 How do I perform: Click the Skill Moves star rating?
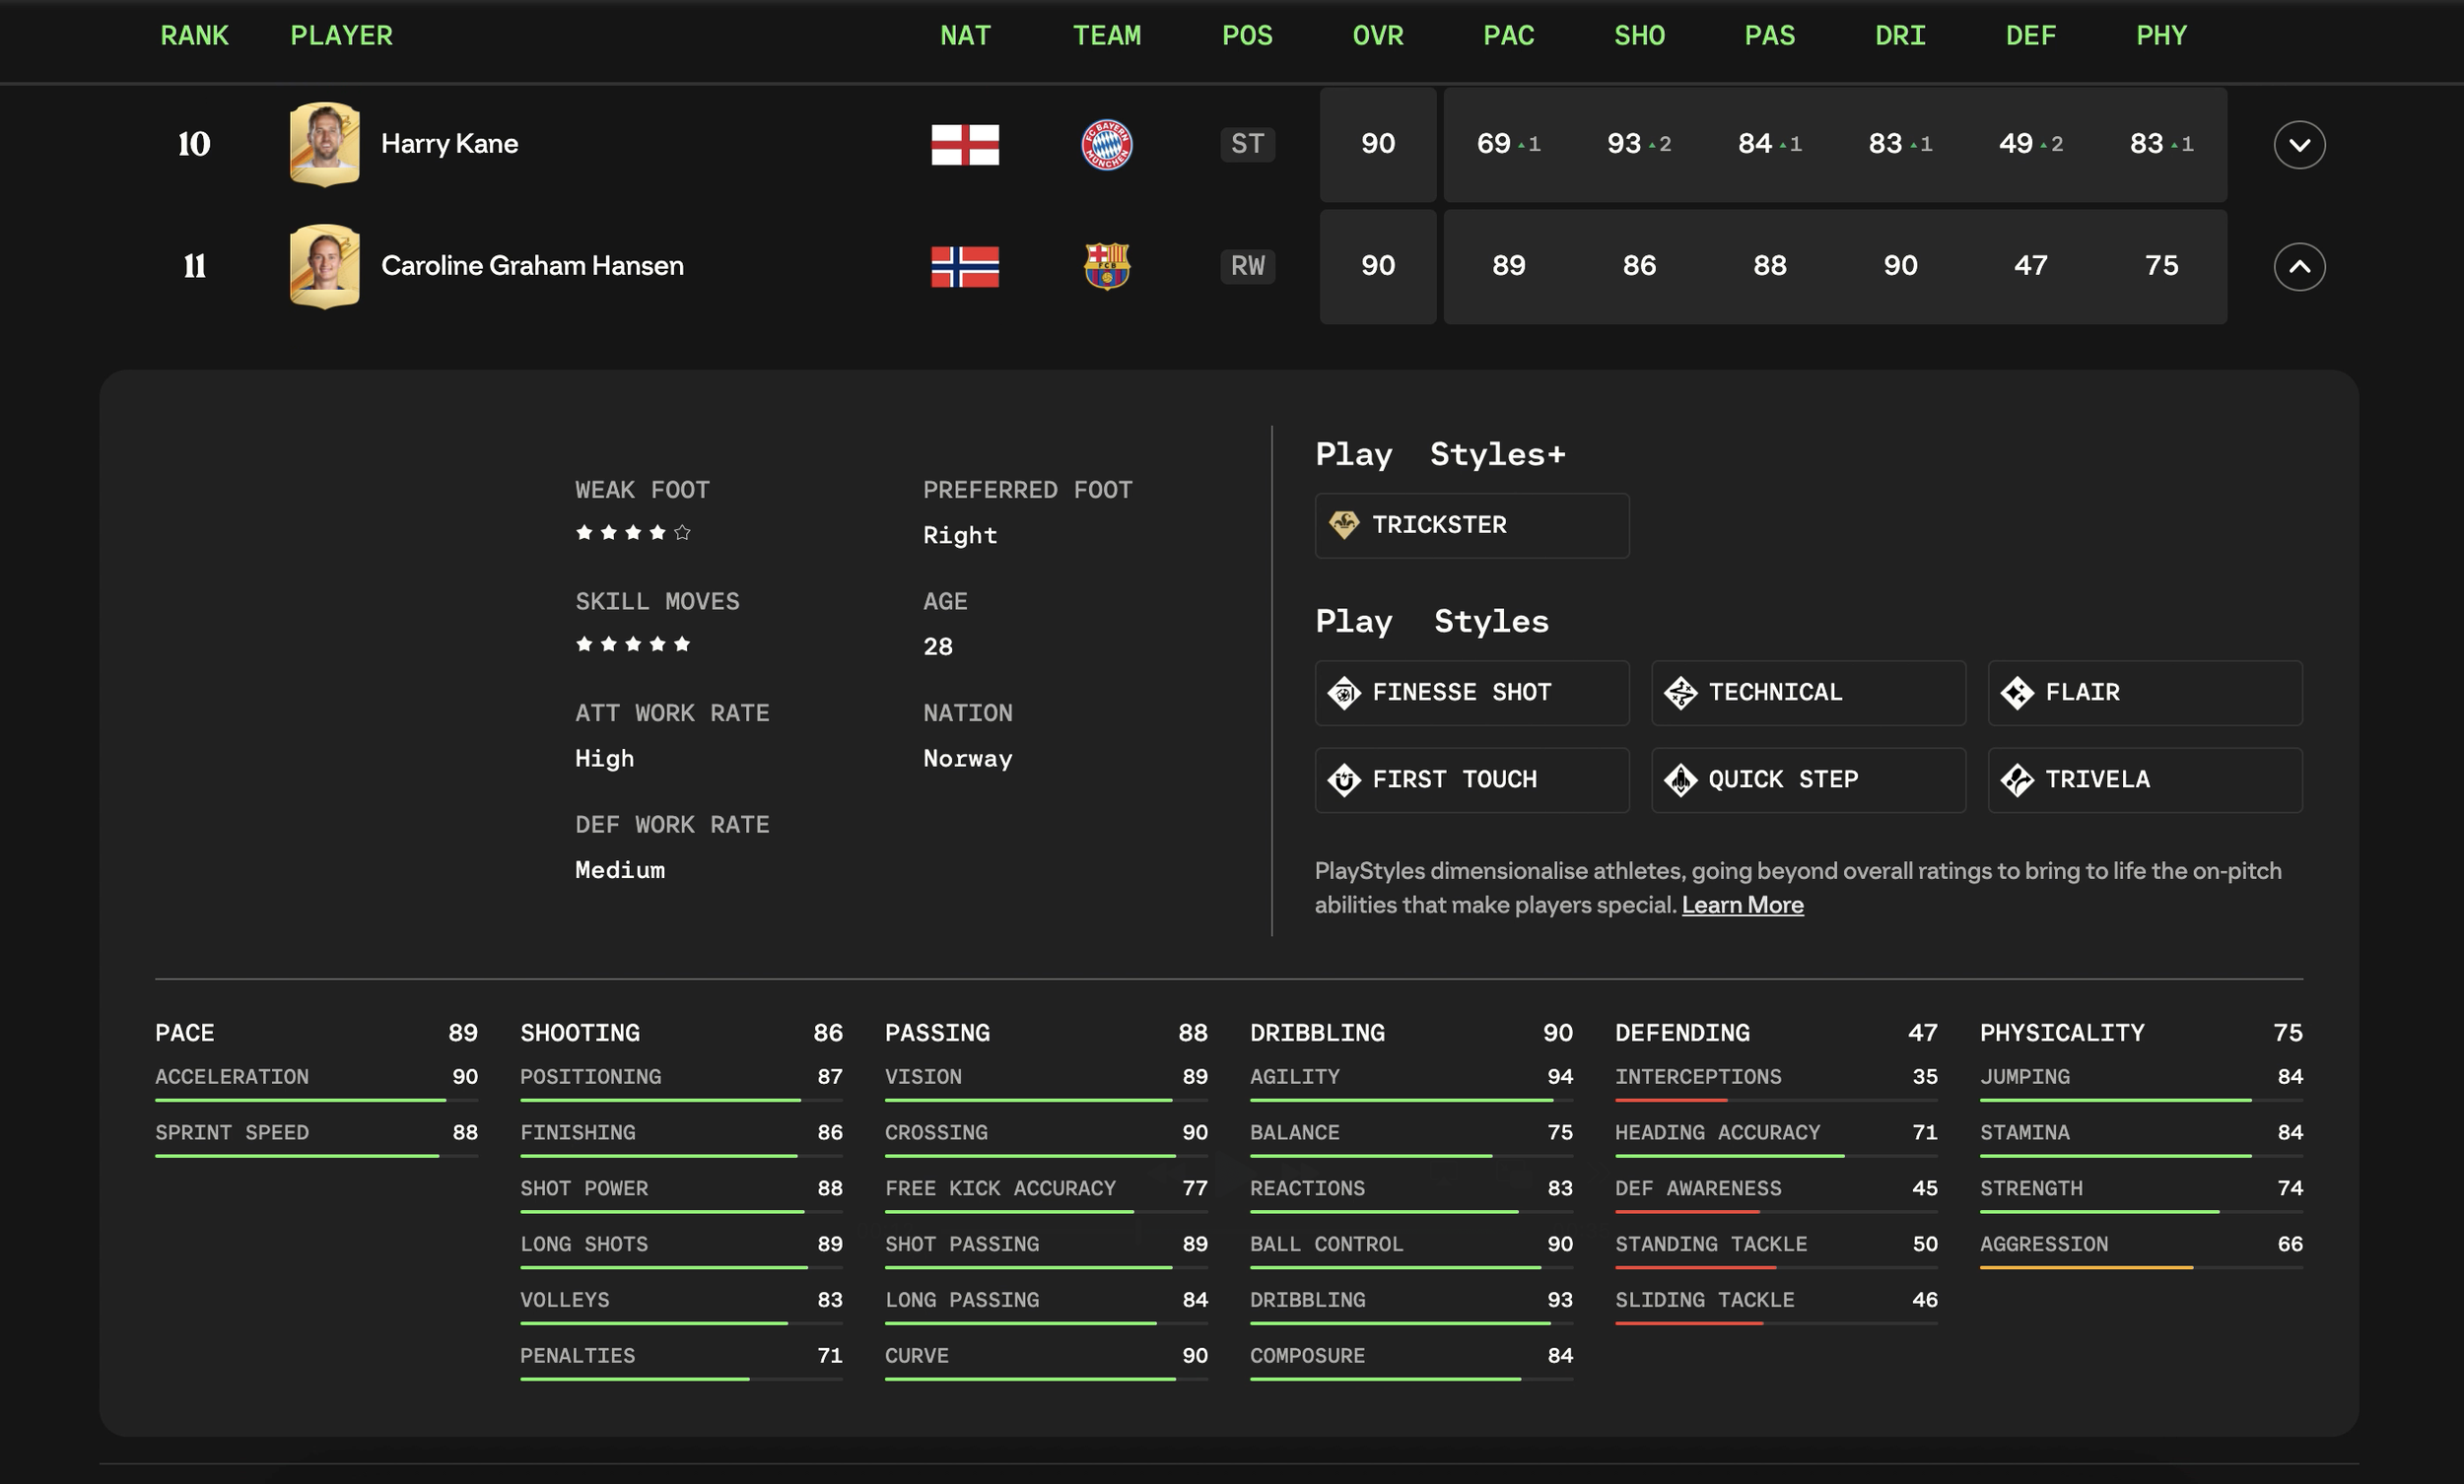(x=633, y=644)
